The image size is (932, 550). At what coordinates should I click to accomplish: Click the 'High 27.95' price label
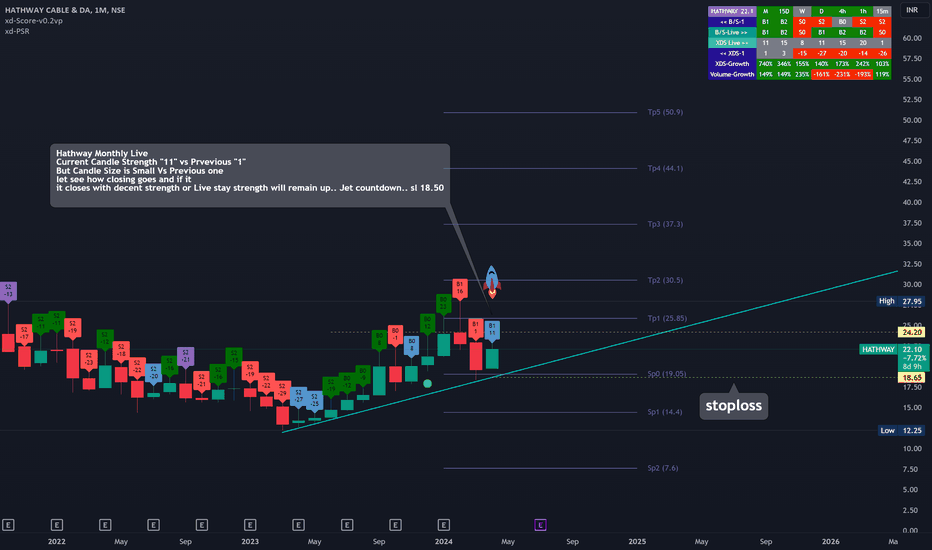tap(900, 301)
